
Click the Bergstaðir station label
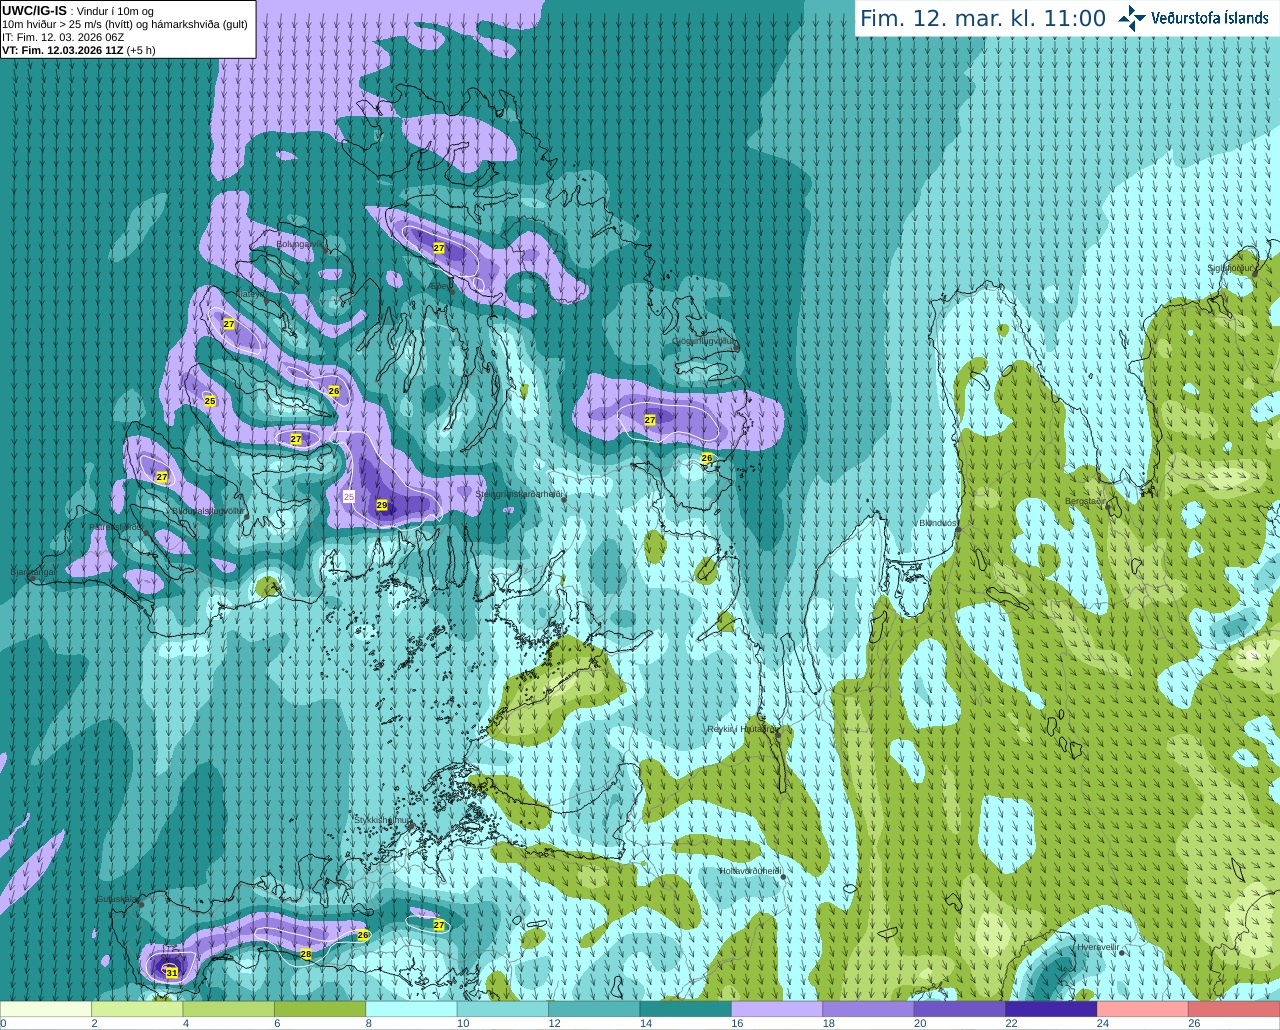click(x=1086, y=501)
